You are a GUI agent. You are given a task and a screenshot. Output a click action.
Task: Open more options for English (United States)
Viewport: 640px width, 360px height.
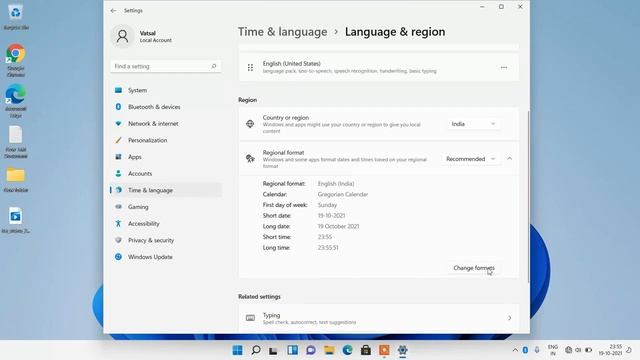[x=504, y=67]
